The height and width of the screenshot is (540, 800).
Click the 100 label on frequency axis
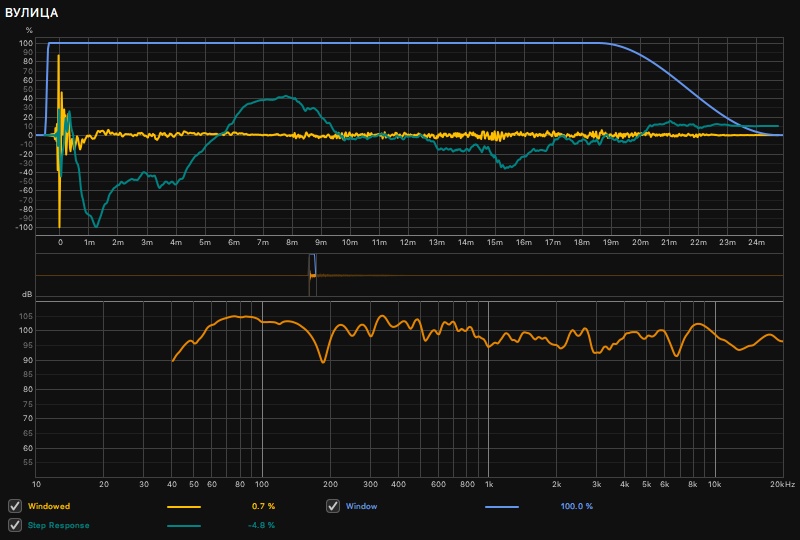[x=262, y=484]
